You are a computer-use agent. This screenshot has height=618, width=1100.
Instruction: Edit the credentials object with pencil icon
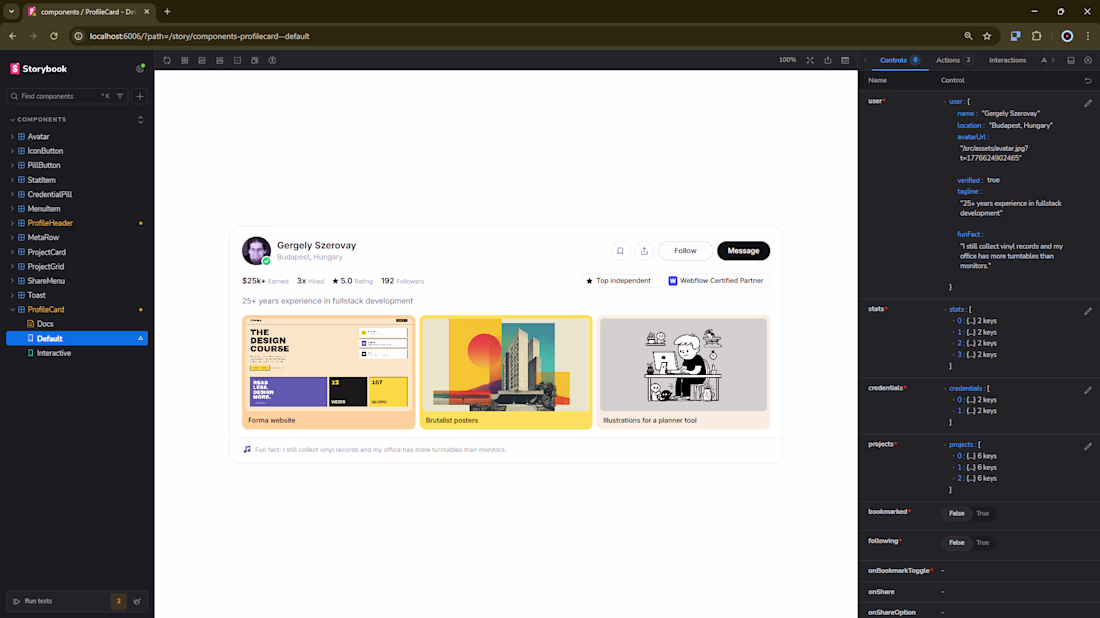(1088, 390)
